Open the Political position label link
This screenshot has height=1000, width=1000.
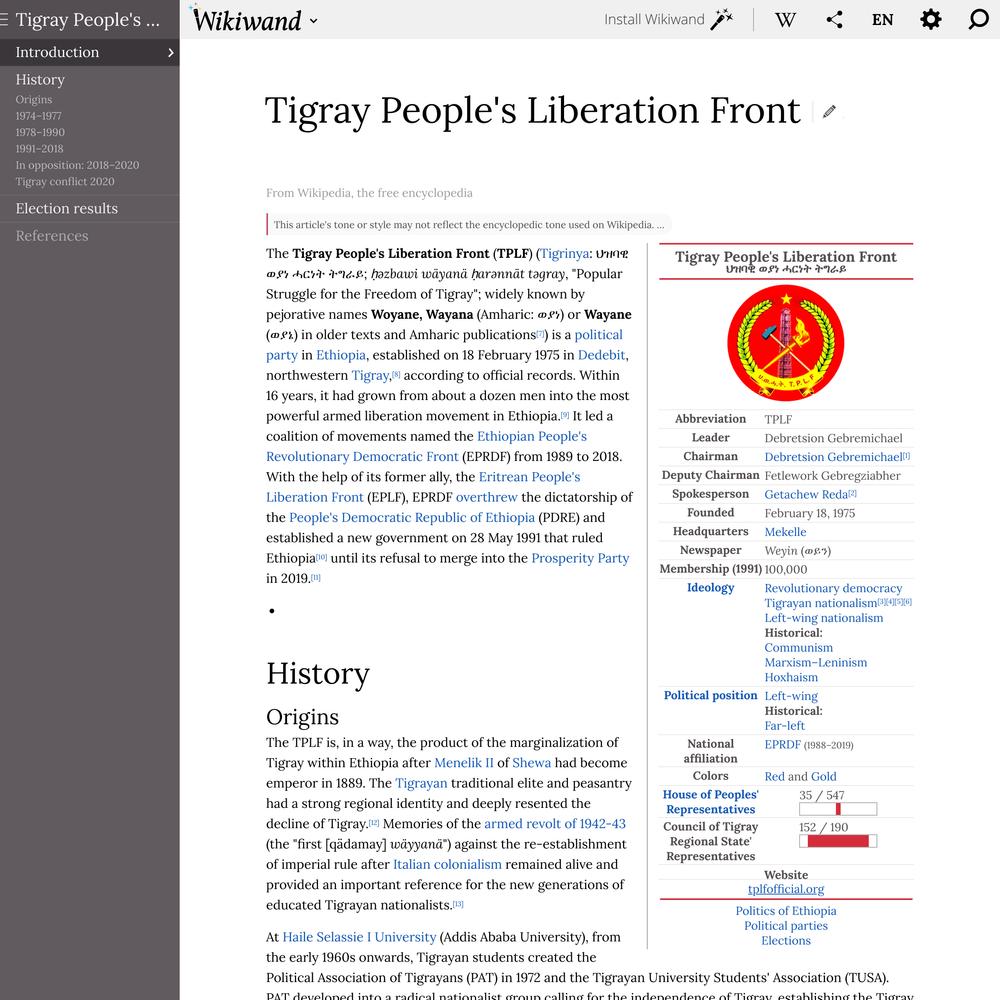710,695
